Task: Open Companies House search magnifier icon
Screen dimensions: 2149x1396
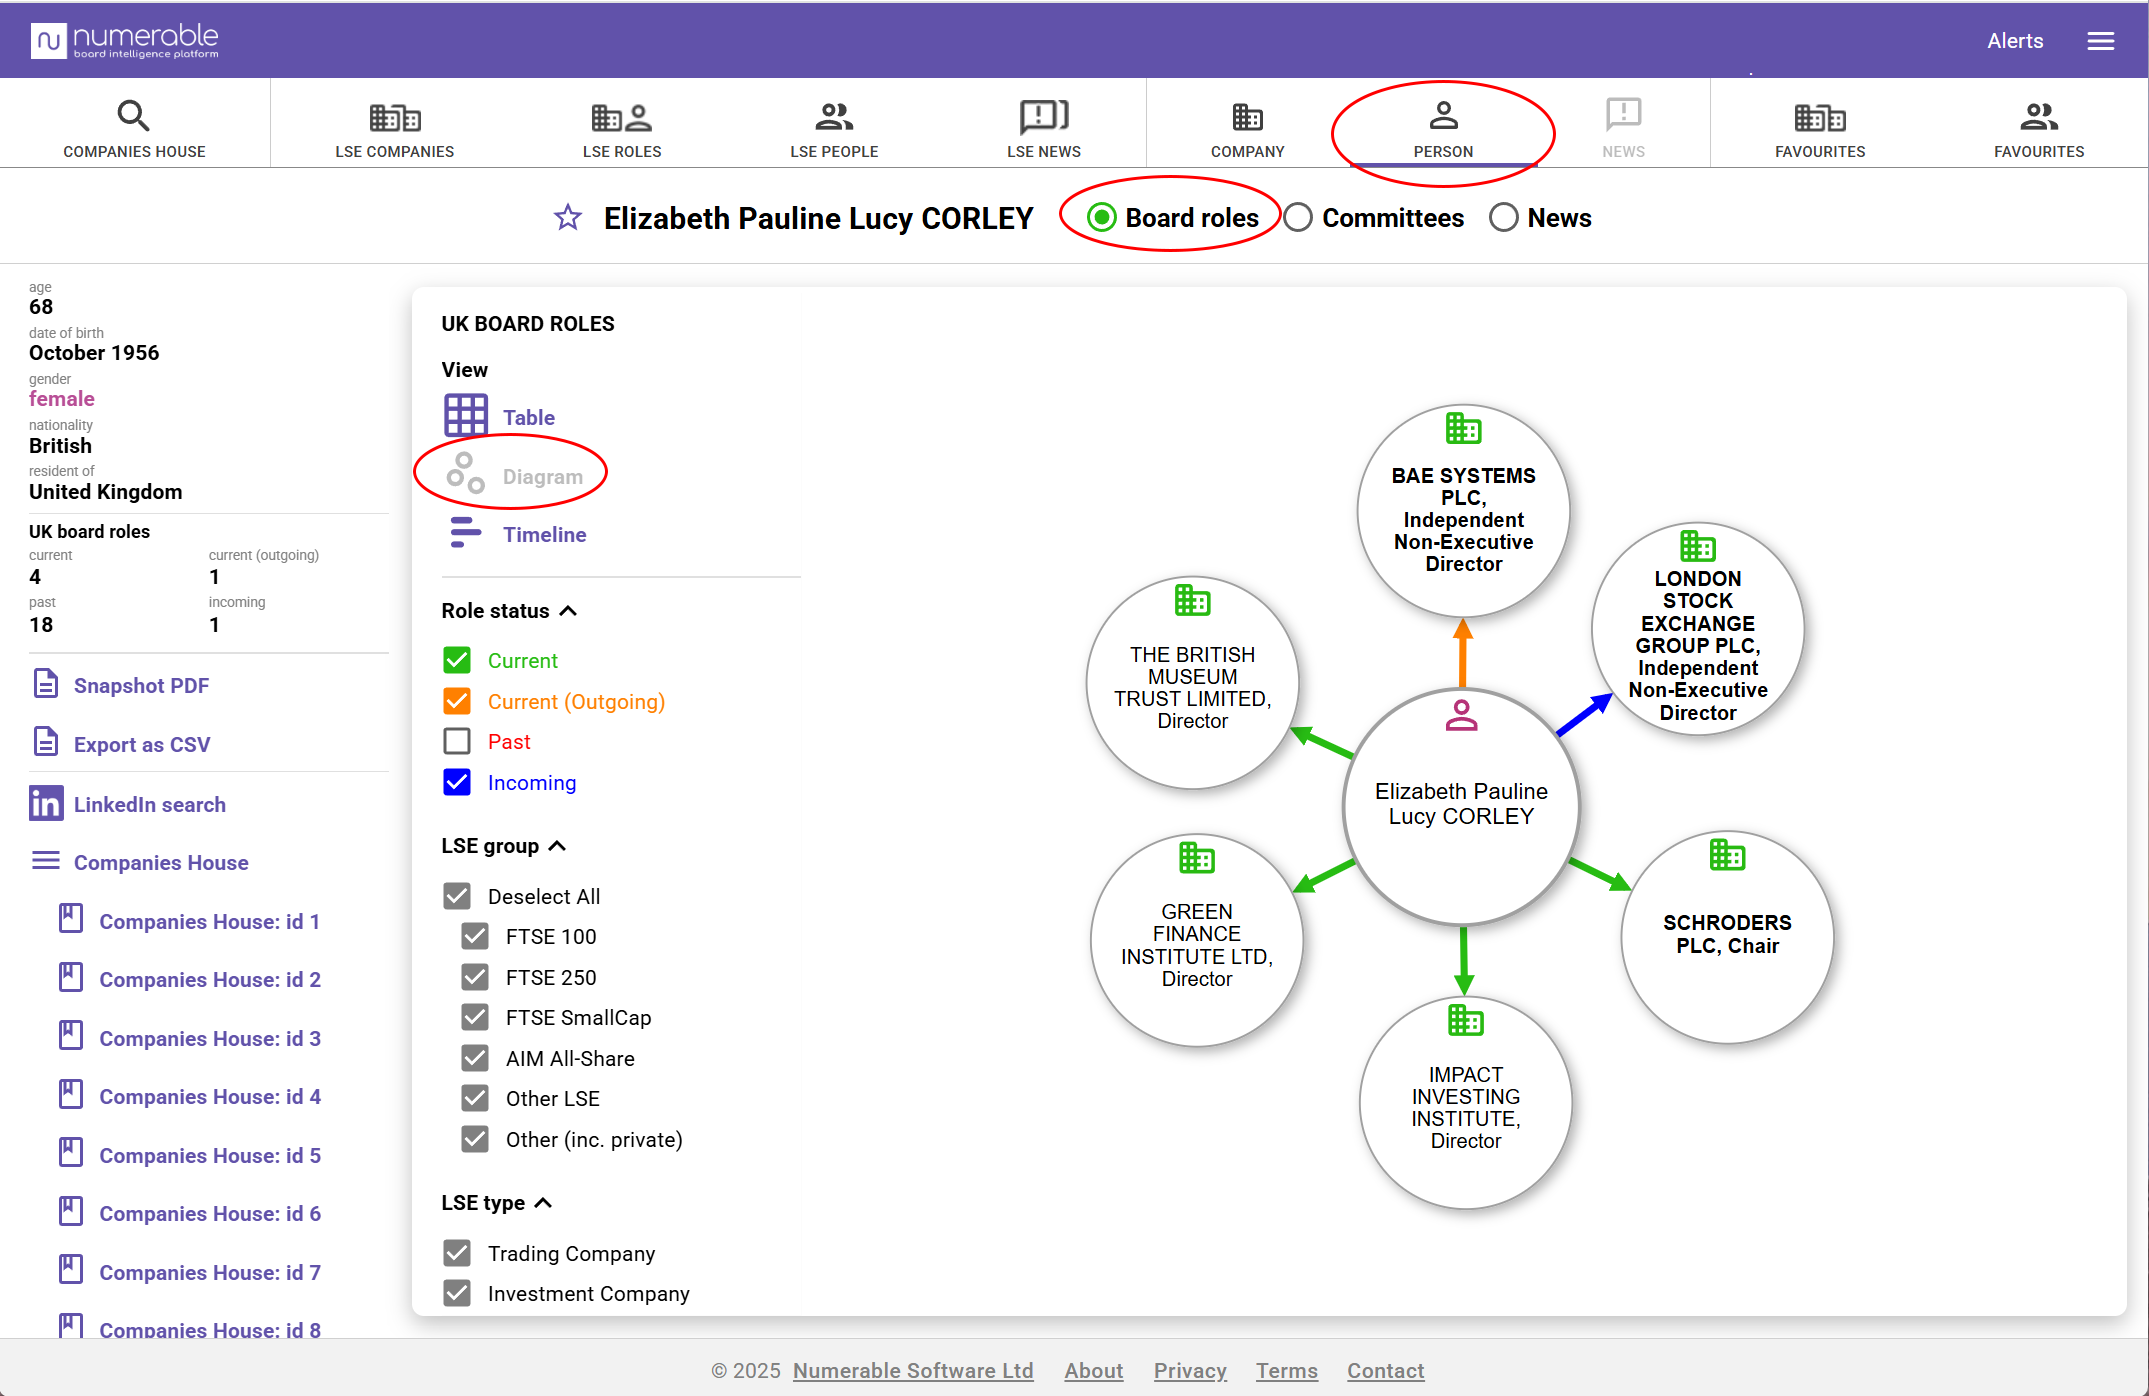Action: pyautogui.click(x=134, y=116)
